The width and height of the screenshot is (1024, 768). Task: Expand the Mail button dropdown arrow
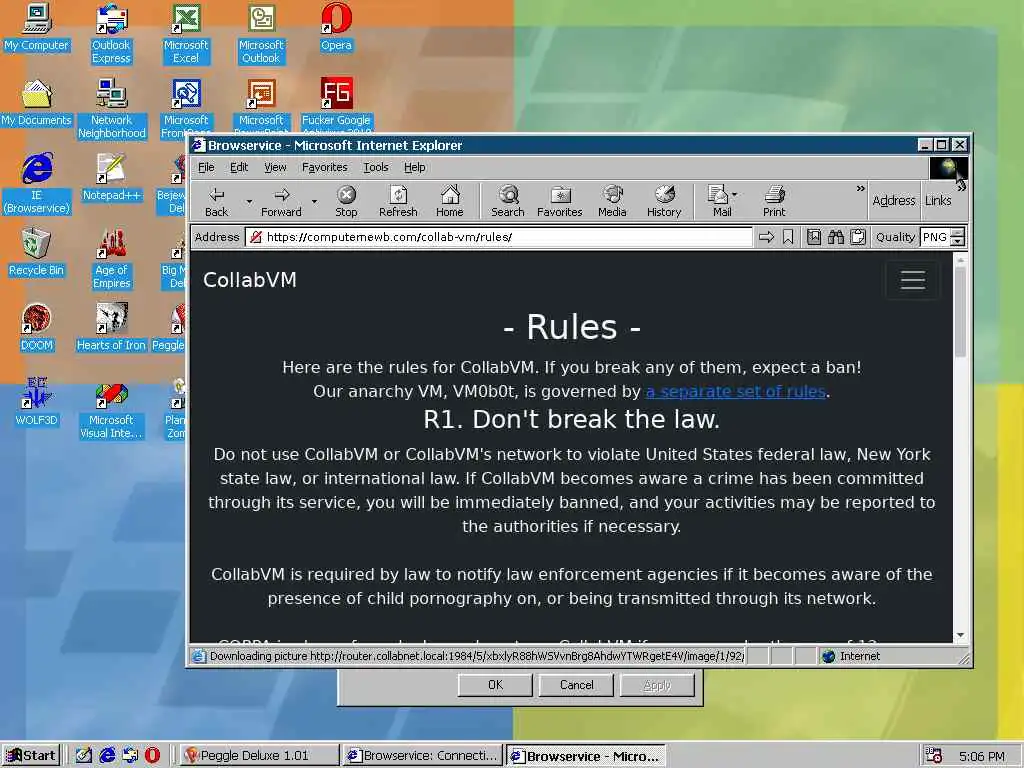tap(735, 194)
